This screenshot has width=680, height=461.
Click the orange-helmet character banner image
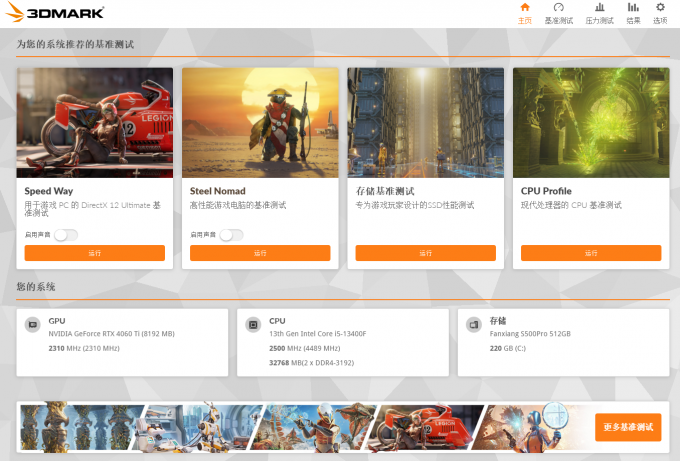[314, 427]
